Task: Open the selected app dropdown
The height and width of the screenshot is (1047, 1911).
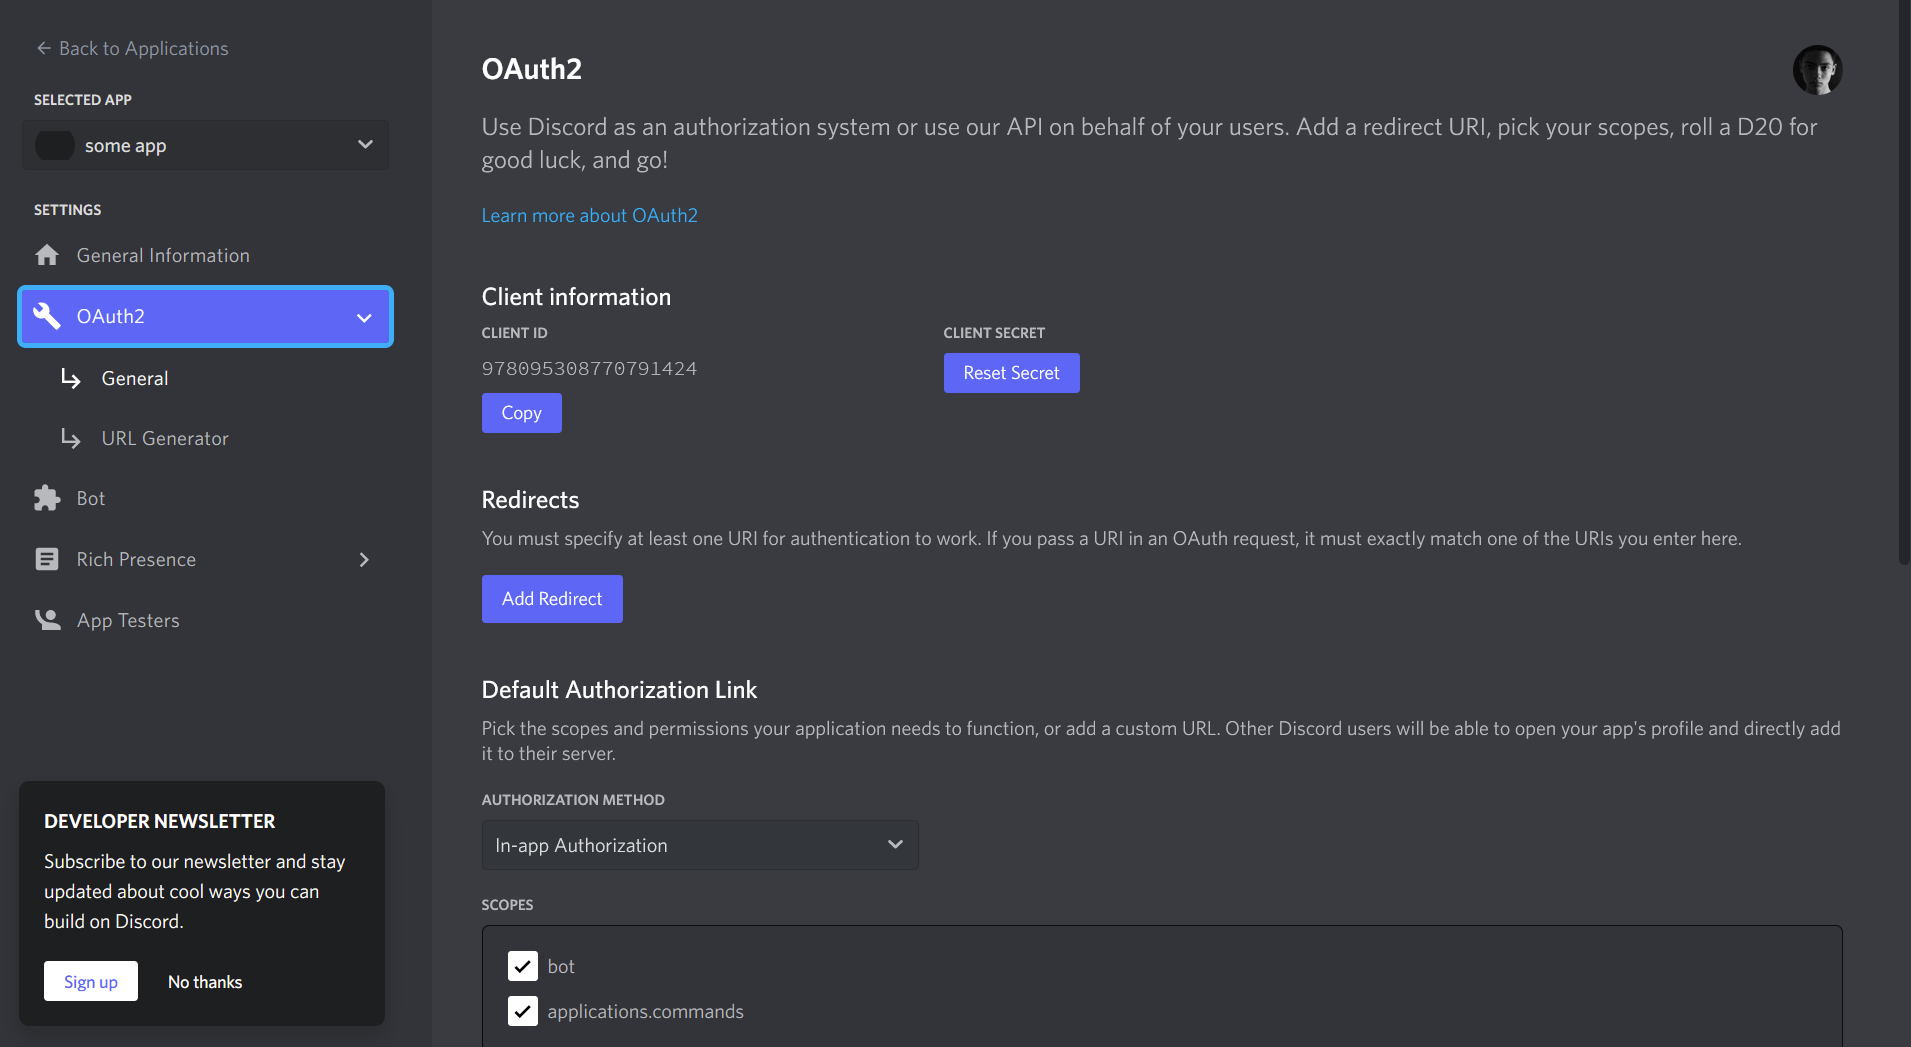Action: pos(364,145)
